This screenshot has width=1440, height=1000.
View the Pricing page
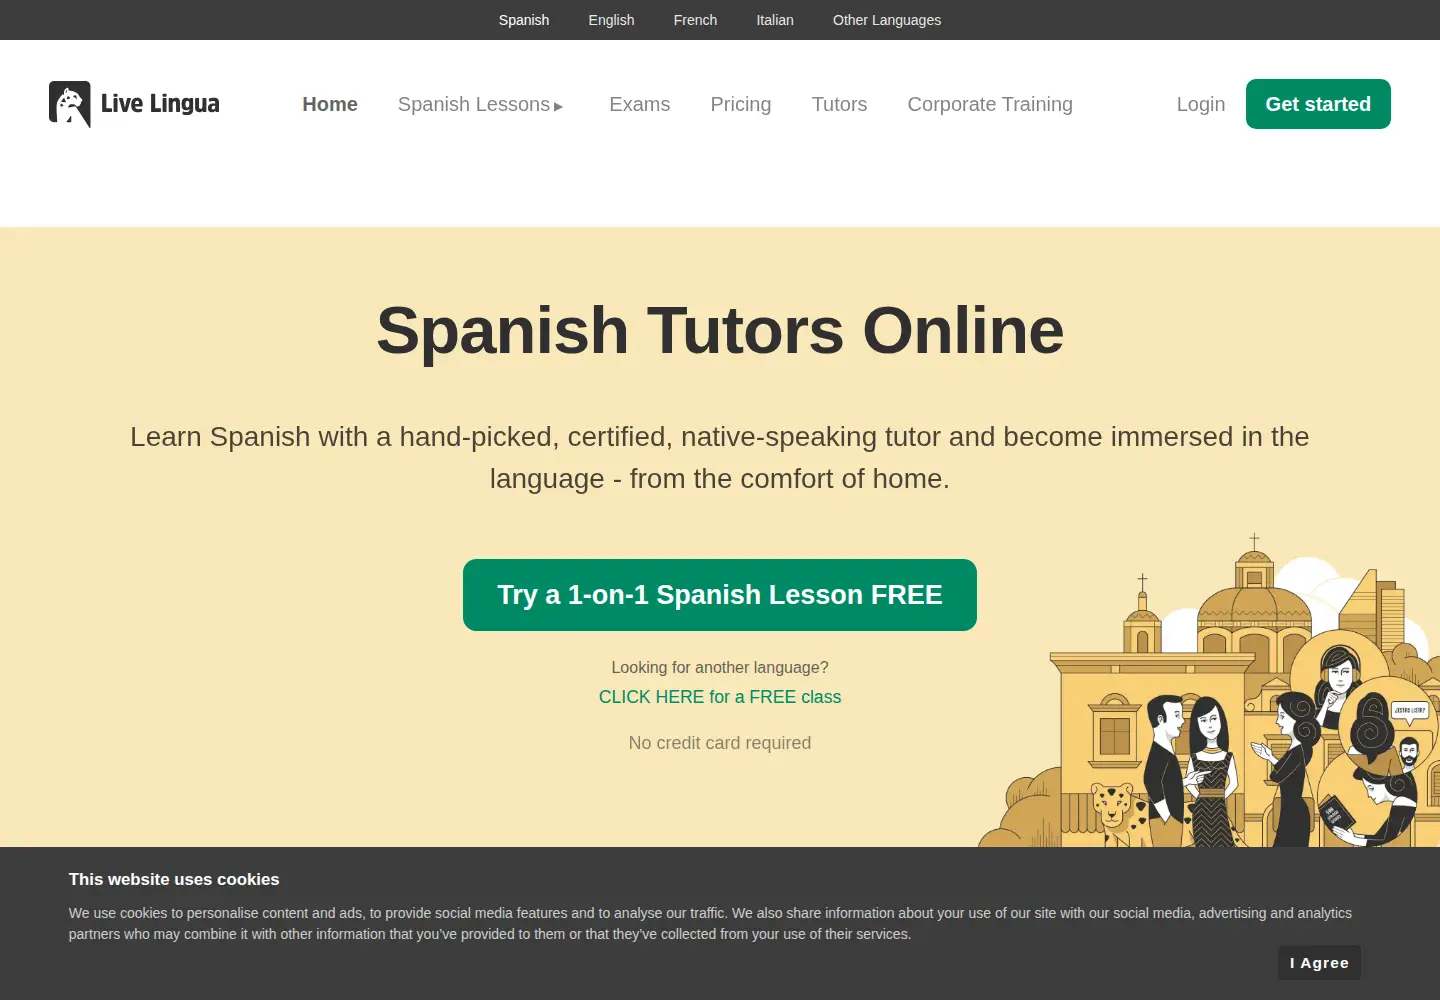(x=741, y=104)
